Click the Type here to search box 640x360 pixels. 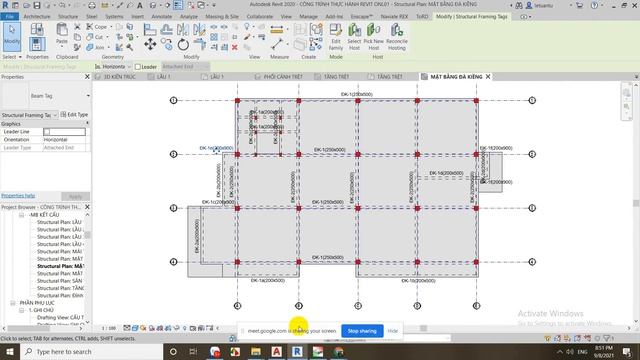pos(91,351)
